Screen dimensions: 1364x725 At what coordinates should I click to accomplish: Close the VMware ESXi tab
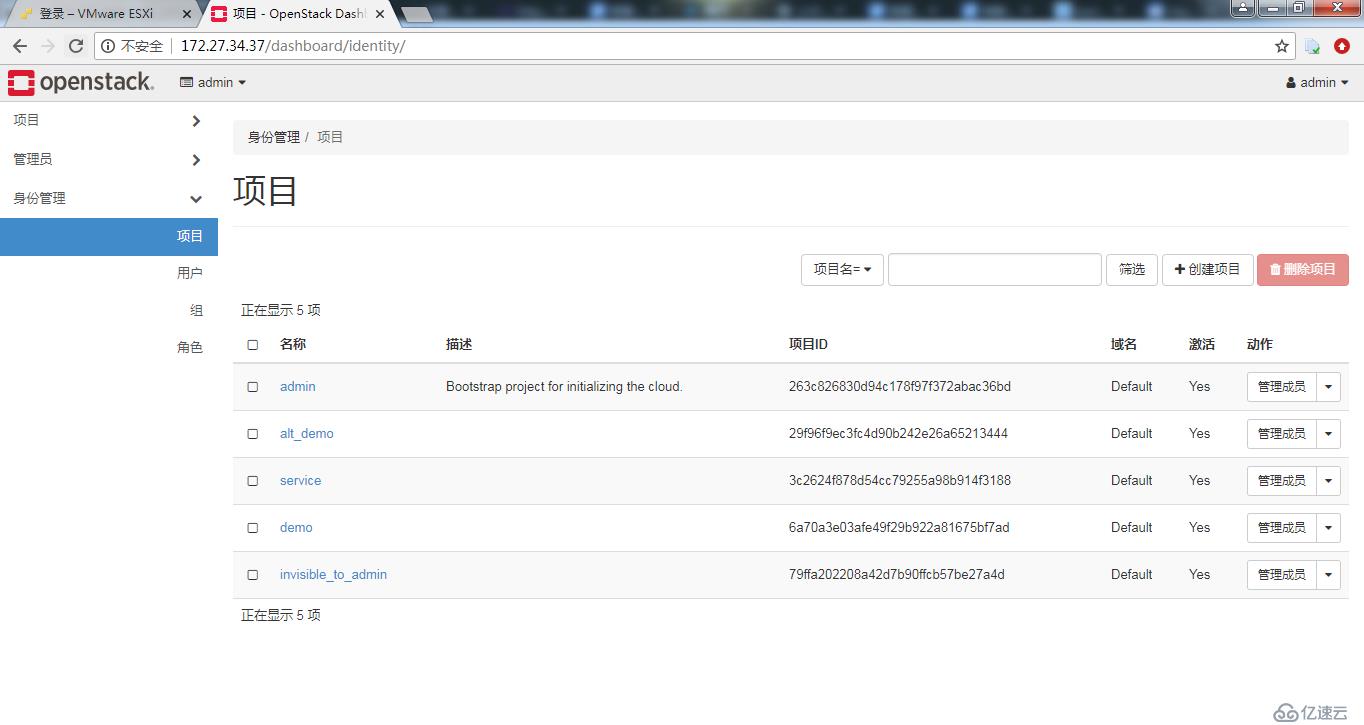coord(186,14)
